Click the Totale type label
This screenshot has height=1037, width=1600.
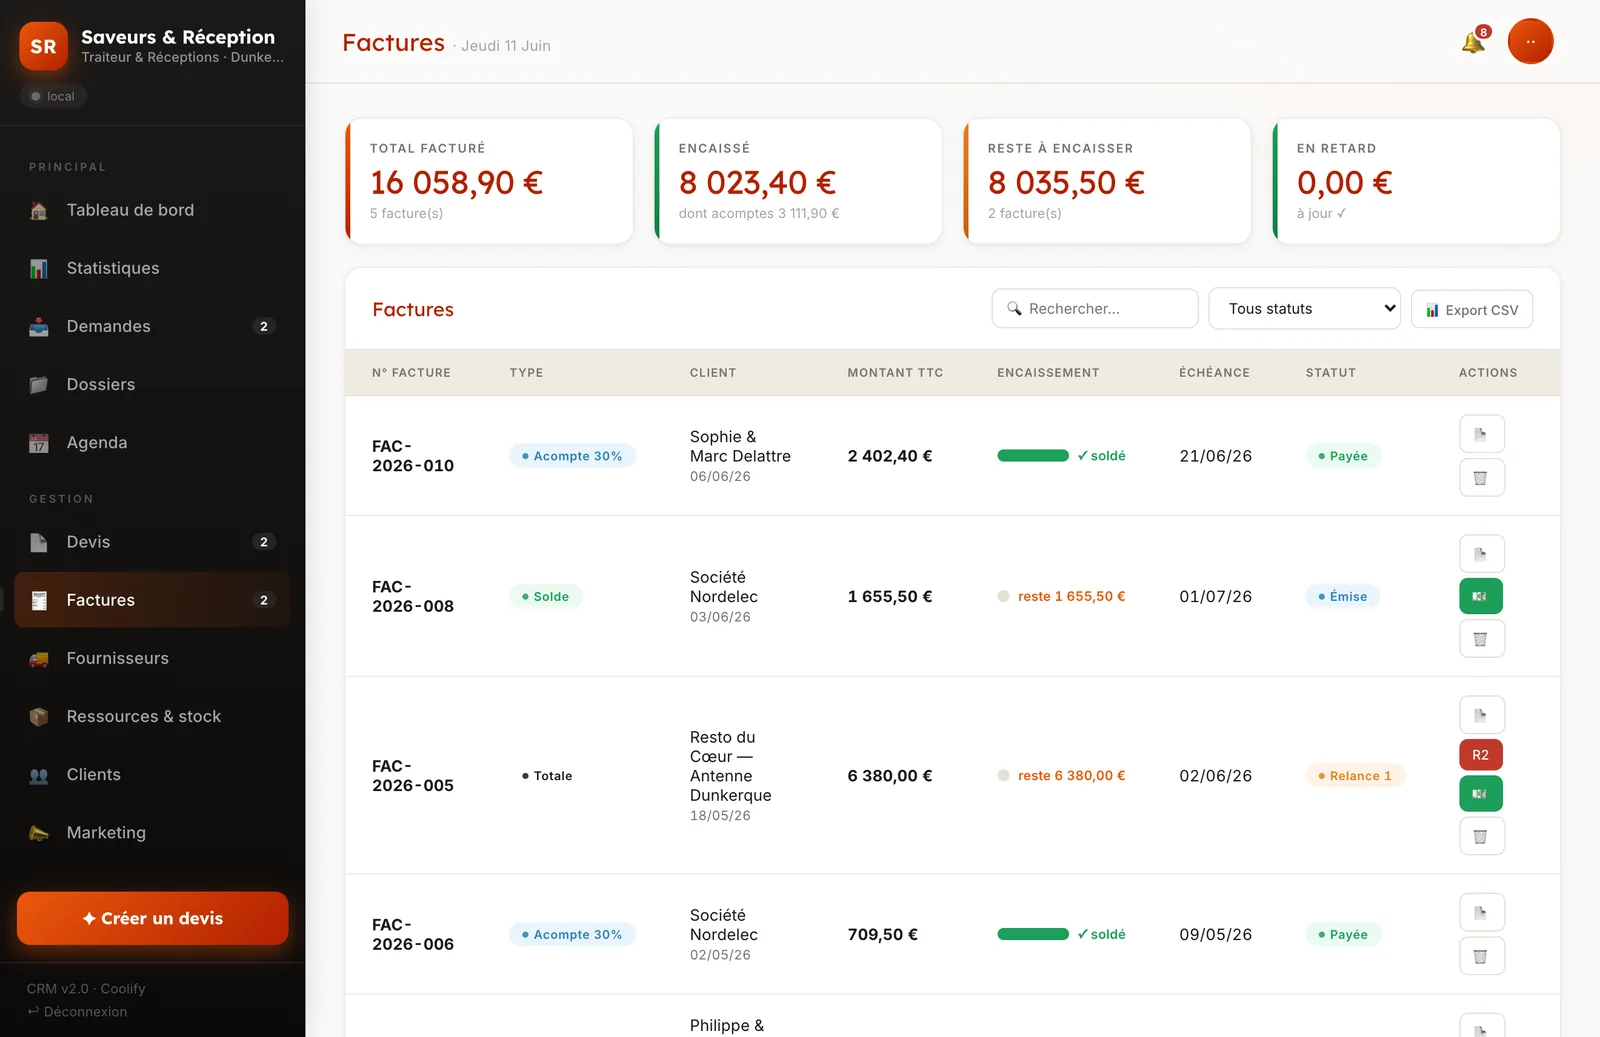click(547, 775)
